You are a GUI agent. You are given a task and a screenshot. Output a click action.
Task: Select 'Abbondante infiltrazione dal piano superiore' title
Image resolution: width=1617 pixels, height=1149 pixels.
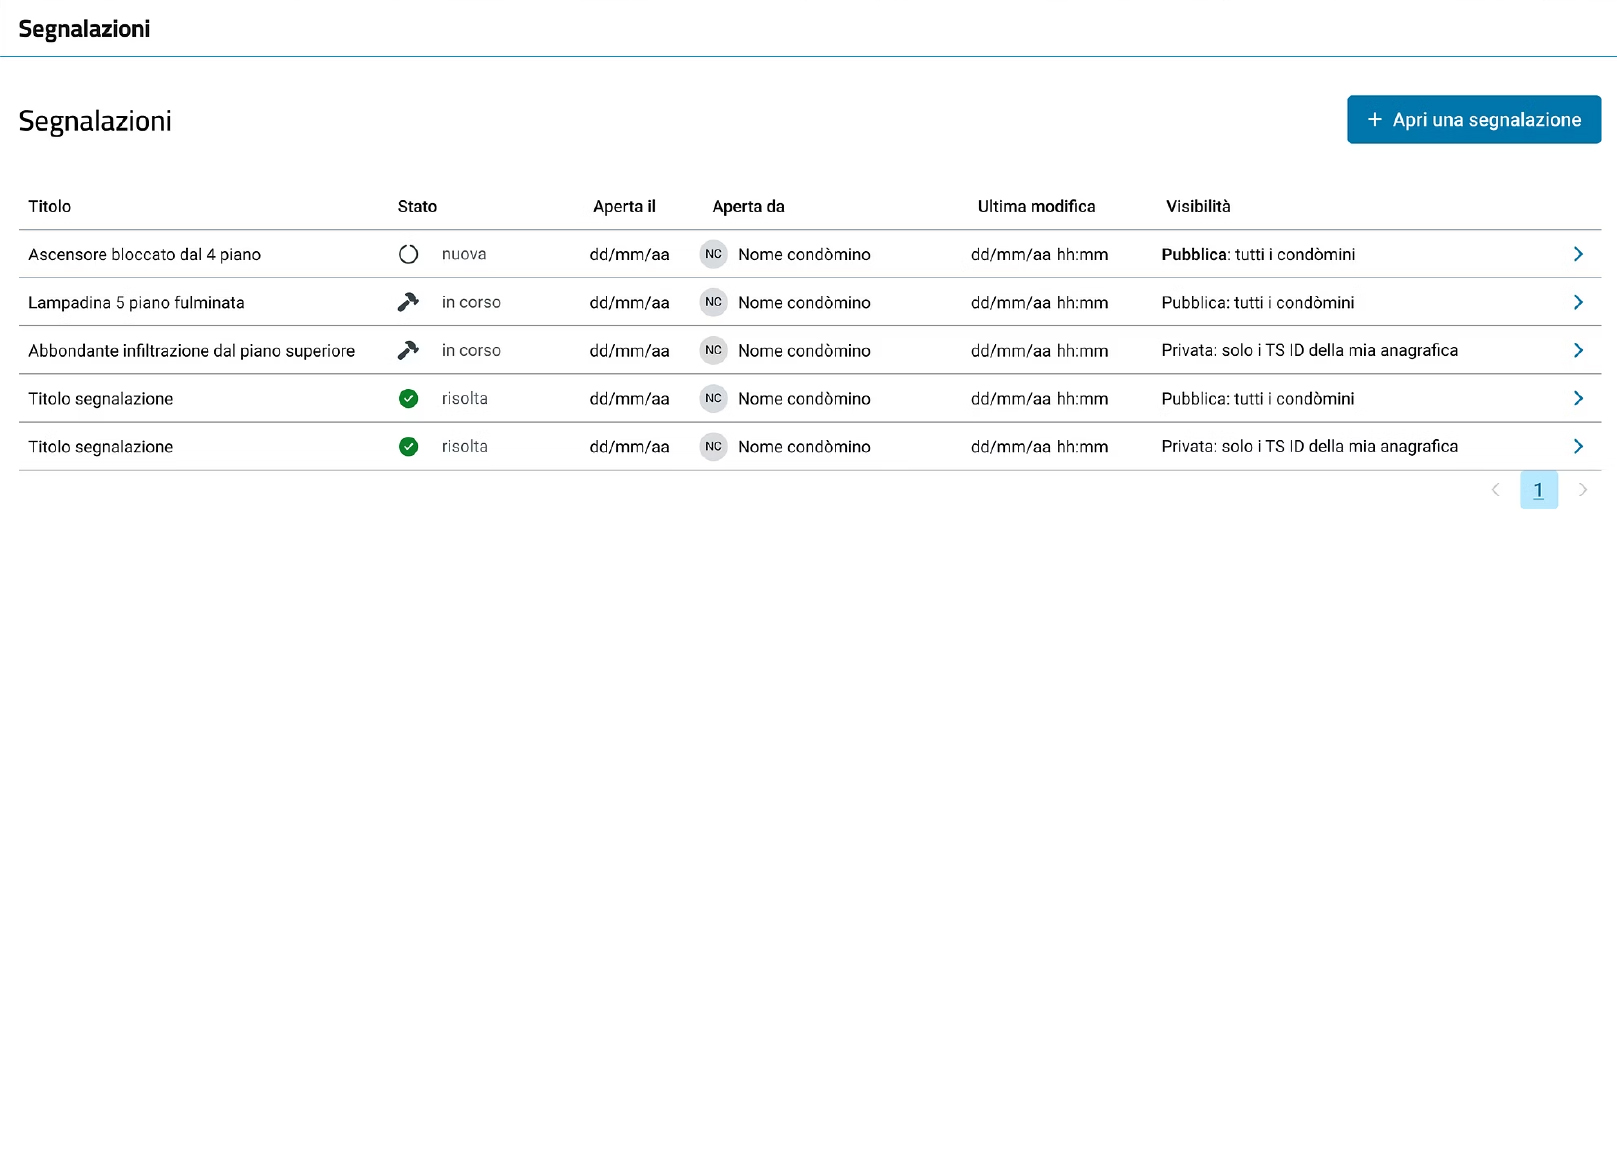click(191, 350)
